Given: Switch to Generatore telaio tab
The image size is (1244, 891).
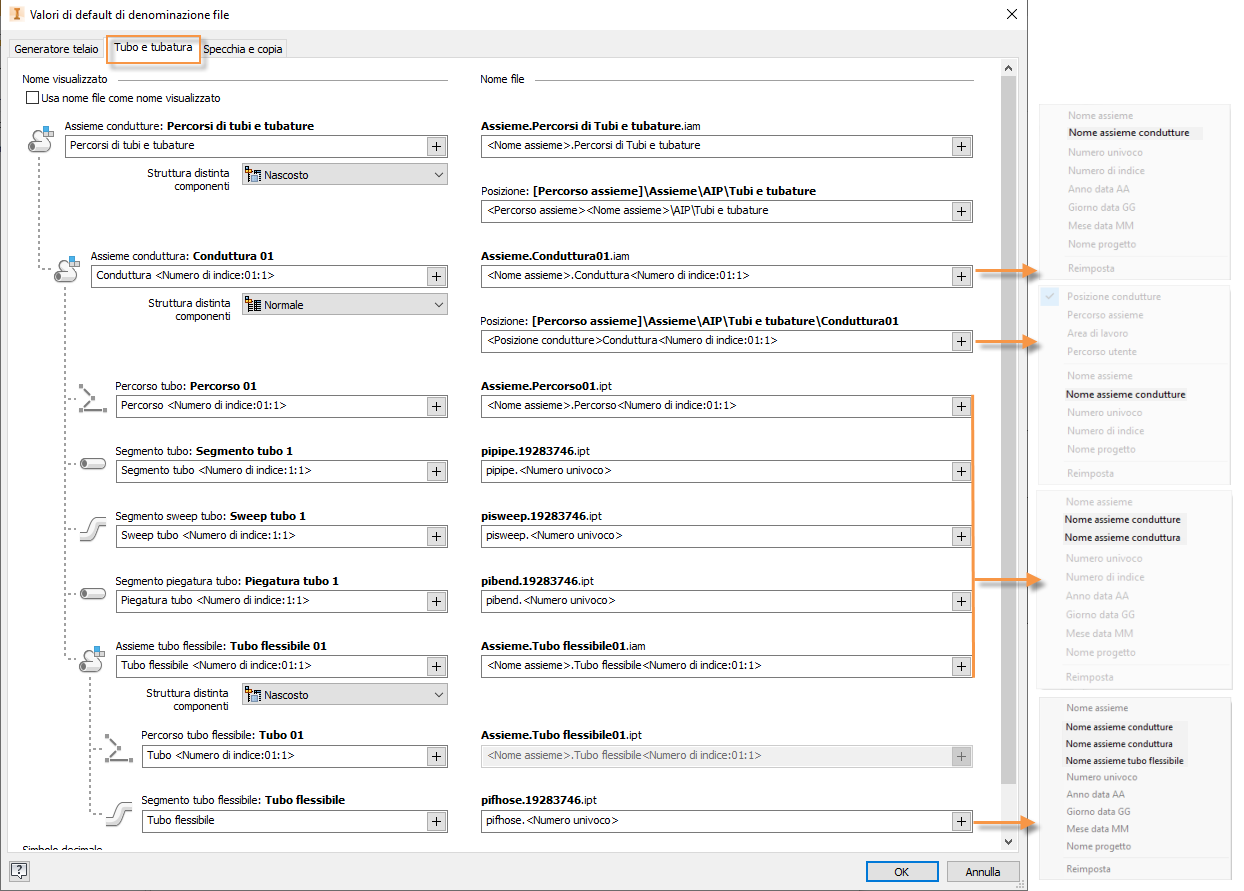Looking at the screenshot, I should tap(56, 49).
